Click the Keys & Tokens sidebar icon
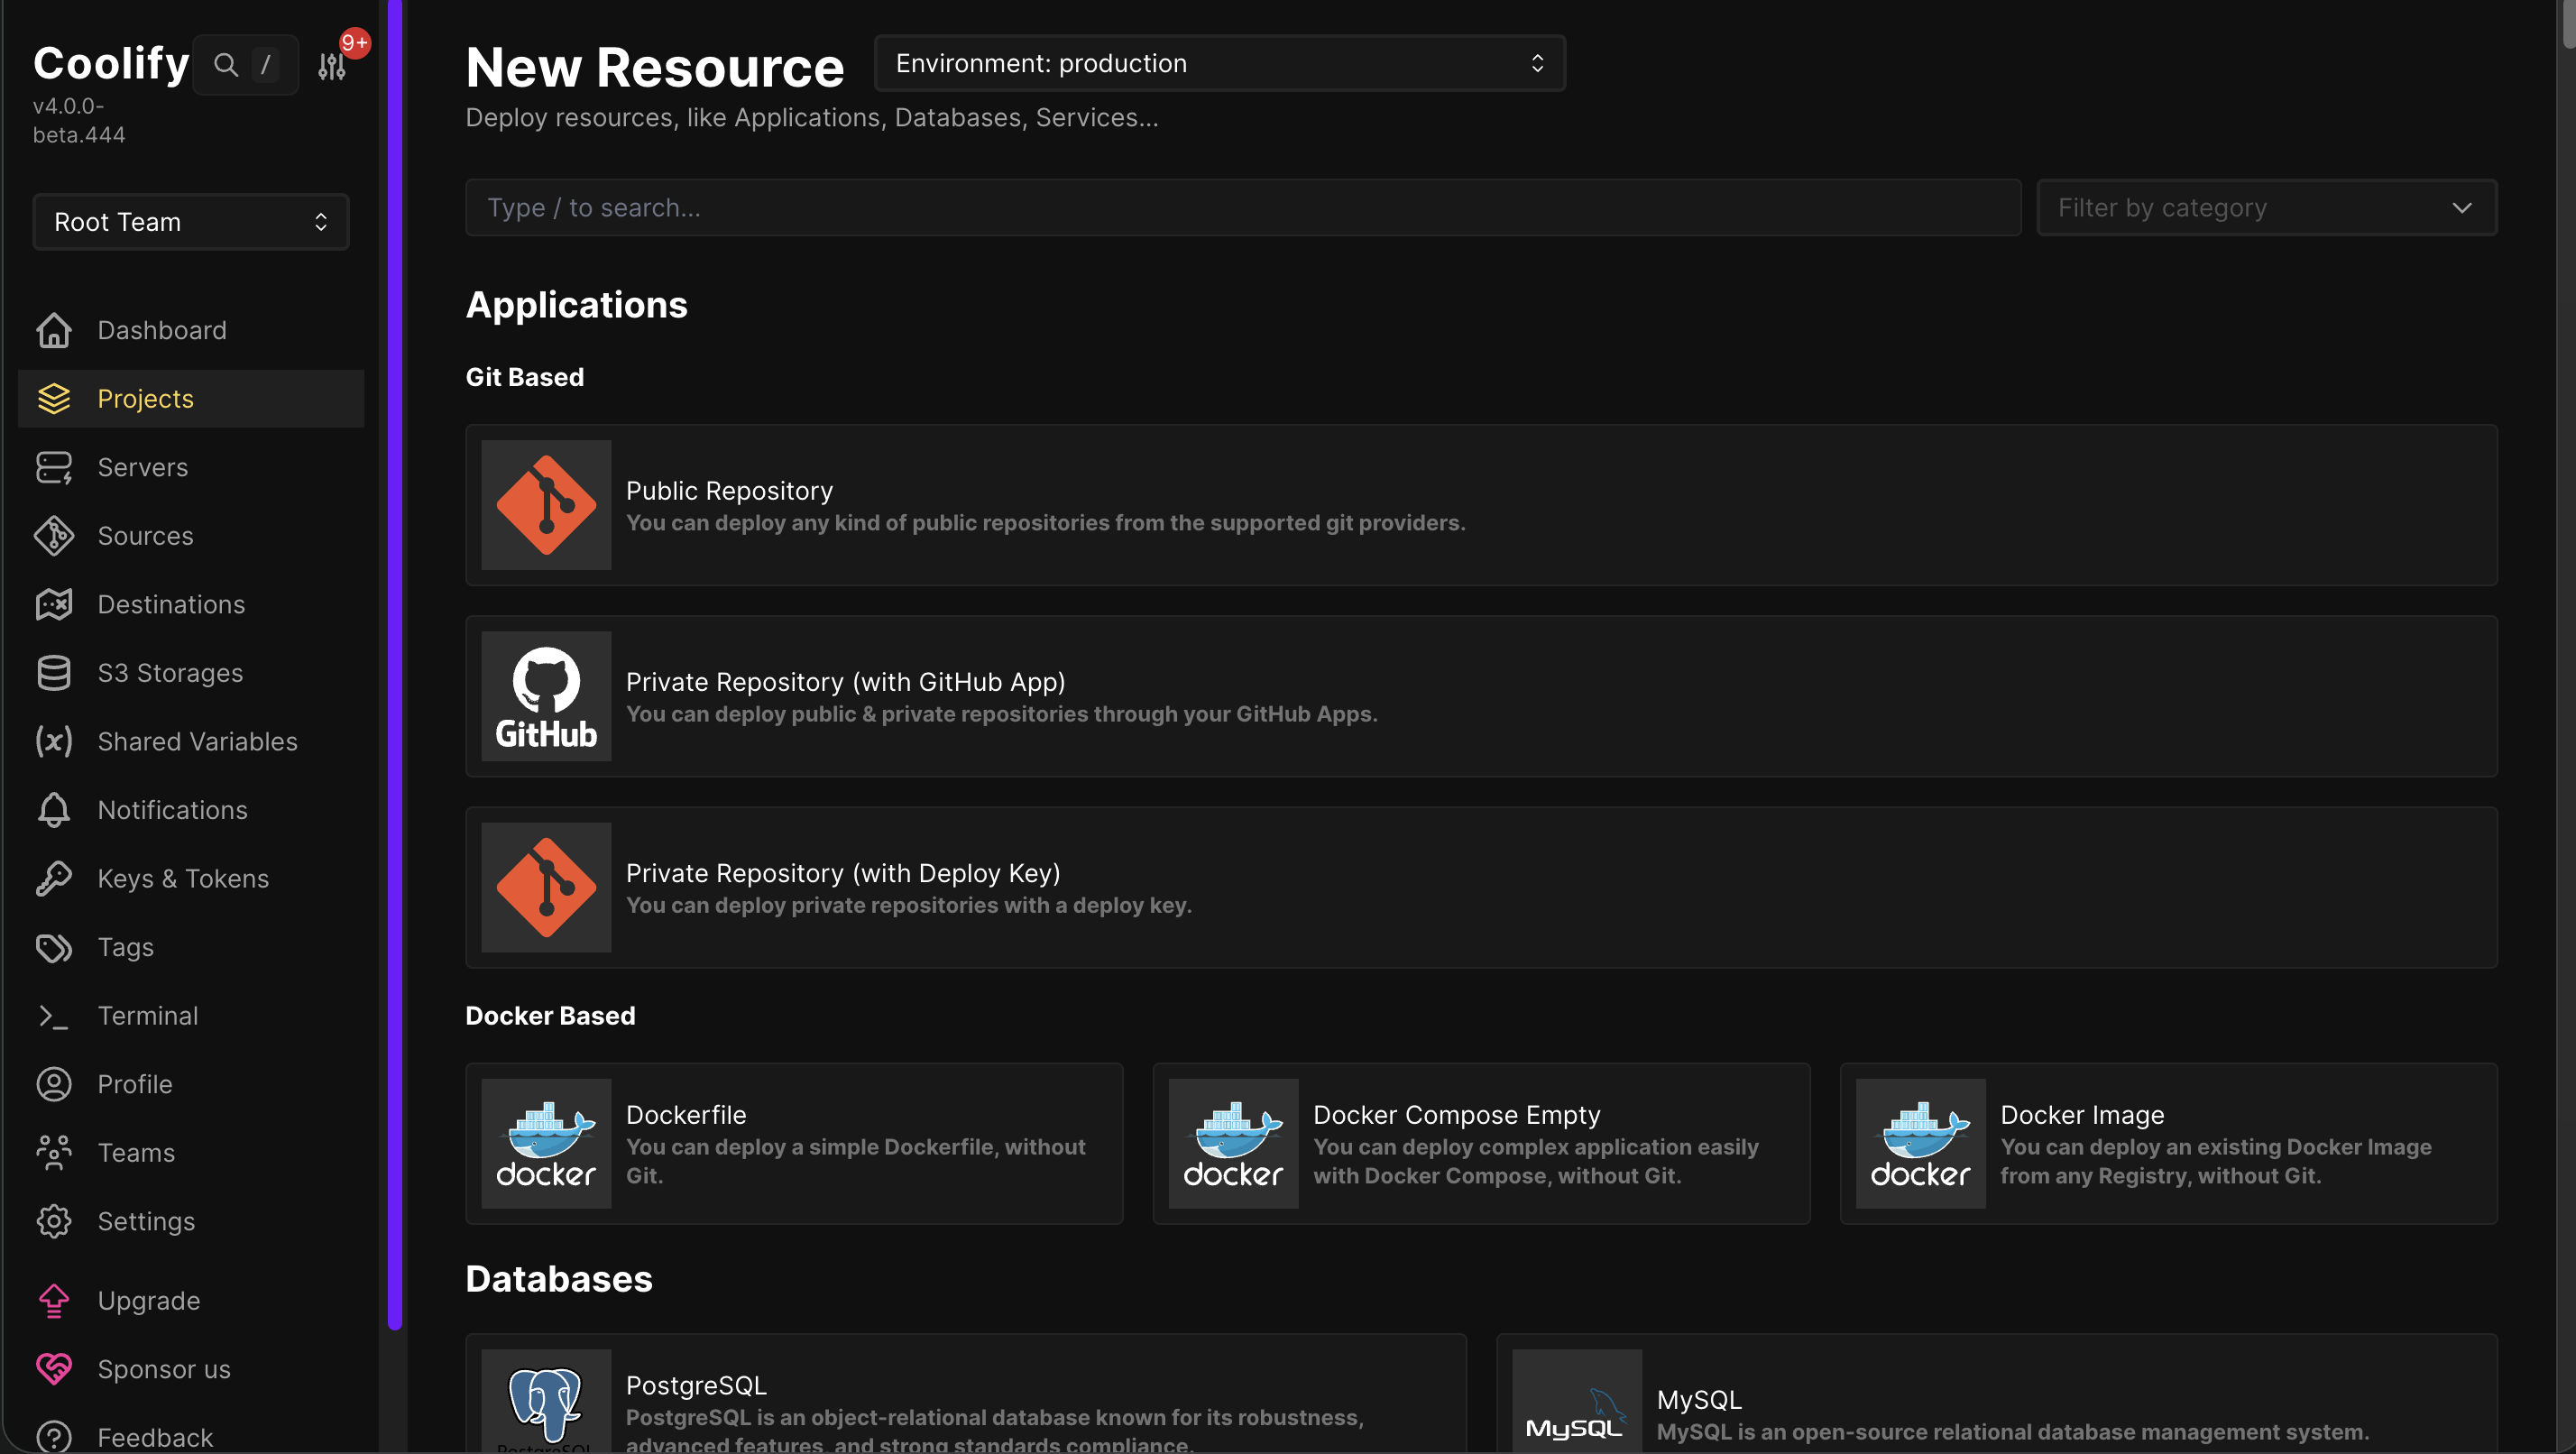The height and width of the screenshot is (1454, 2576). click(x=54, y=878)
